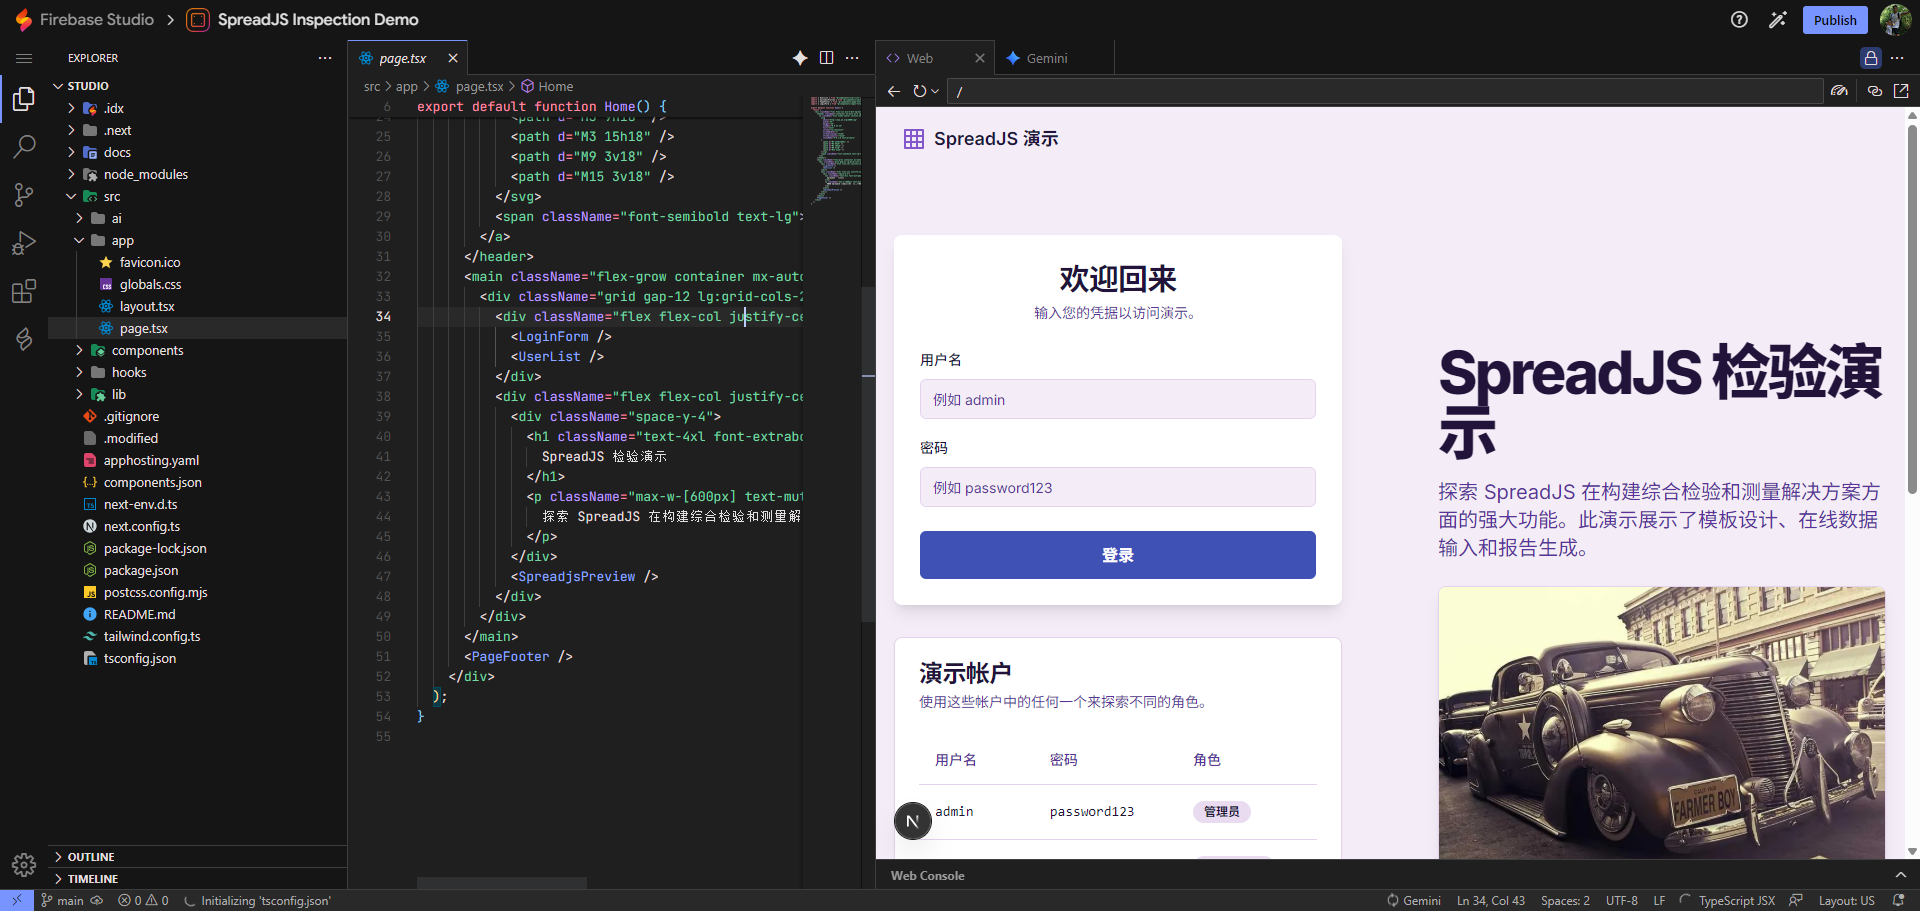Change the TypeScript JSX language mode
Screen dimensions: 1920x911
pos(1736,900)
